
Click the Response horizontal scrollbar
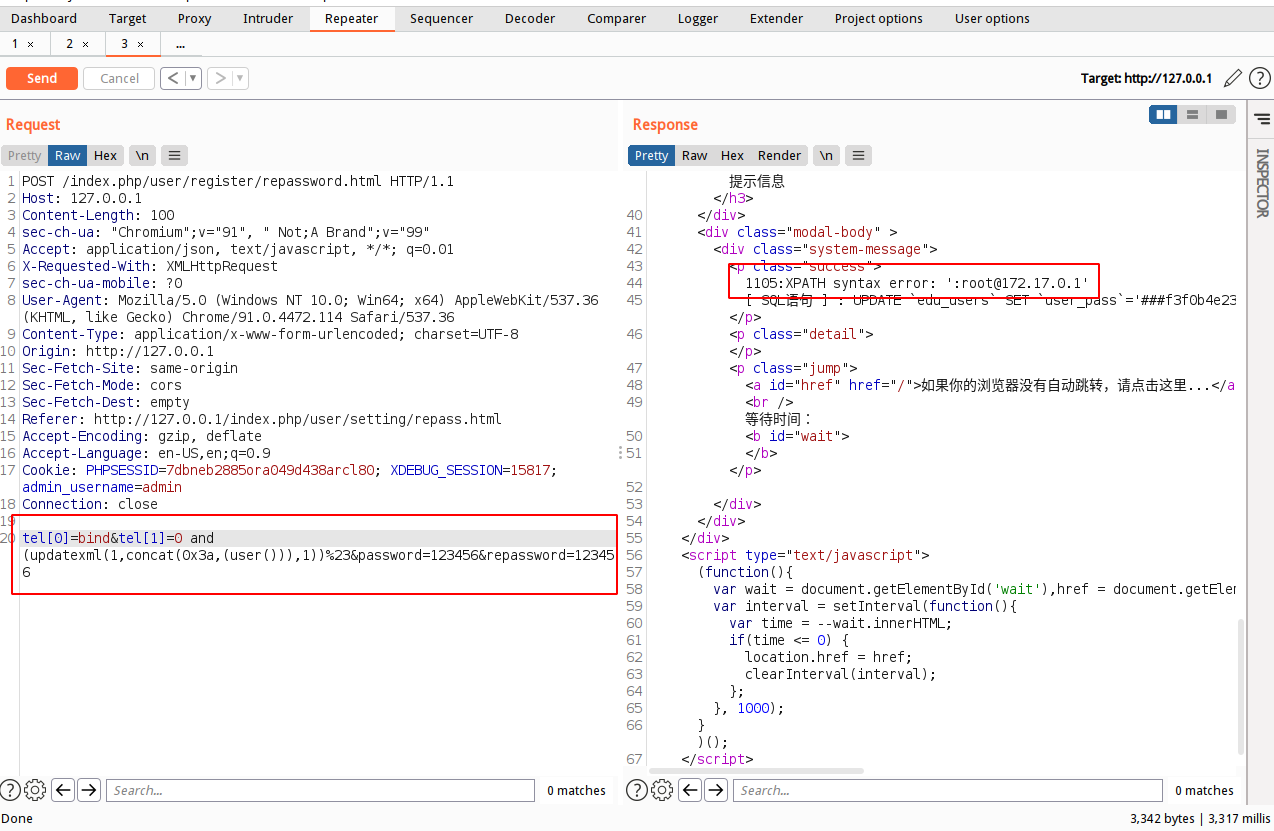coord(756,771)
